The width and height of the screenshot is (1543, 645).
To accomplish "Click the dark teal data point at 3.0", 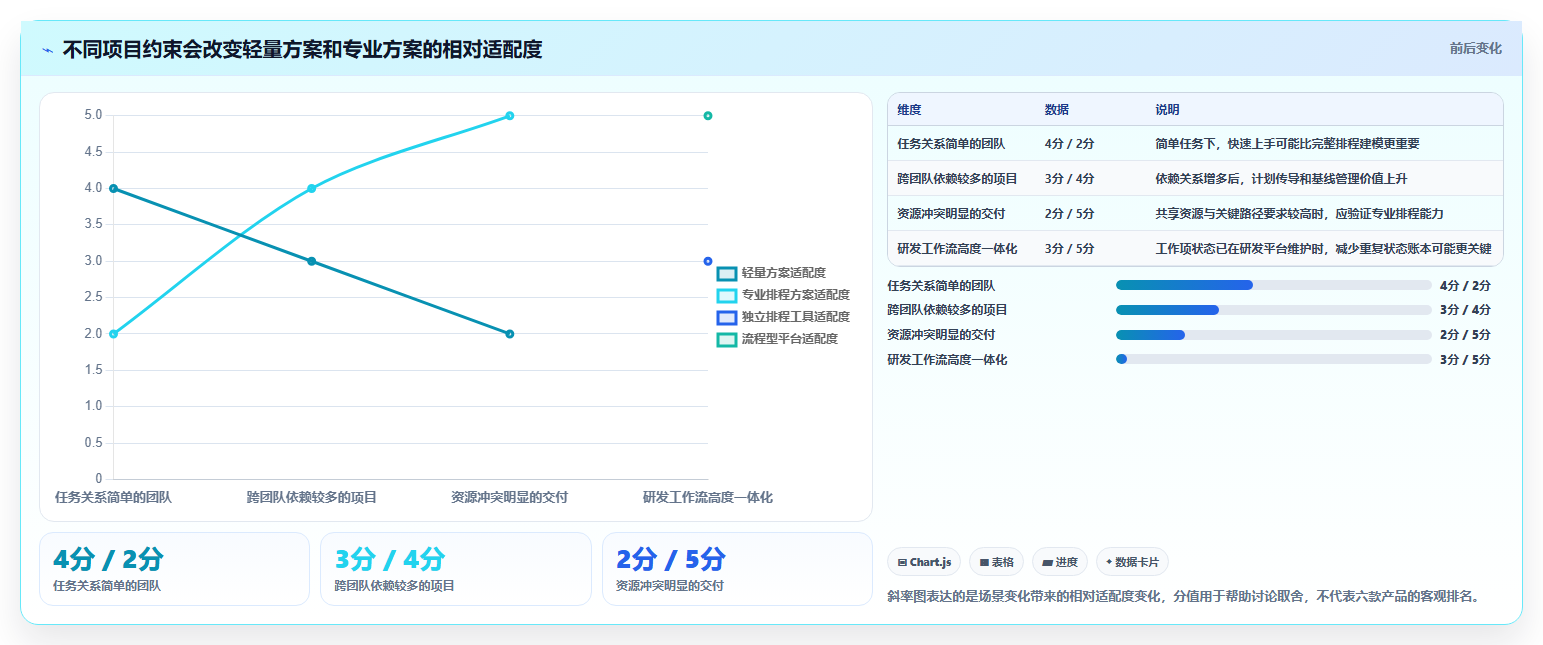I will coord(311,261).
